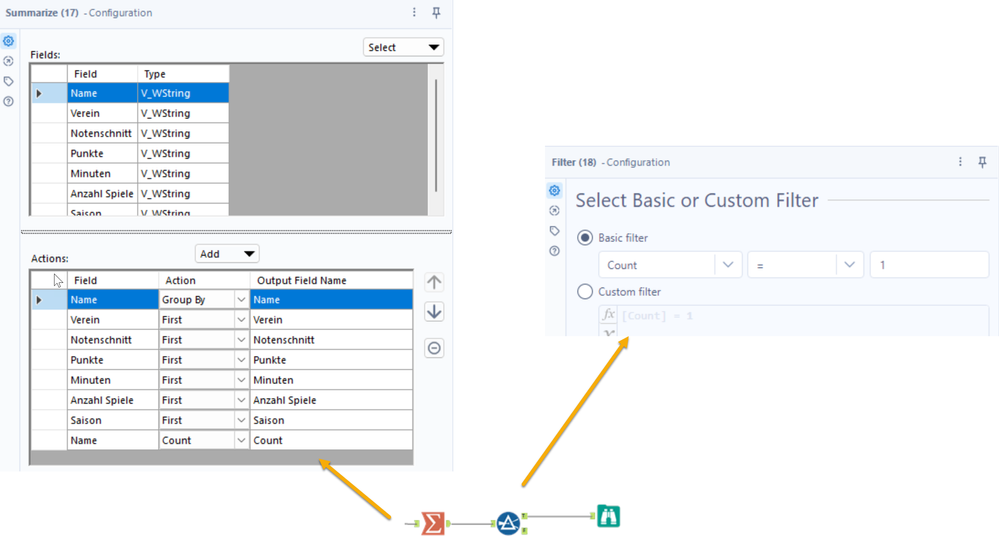Viewport: 999px width, 555px height.
Task: Open Filter navigation arrow tab icon
Action: click(554, 211)
